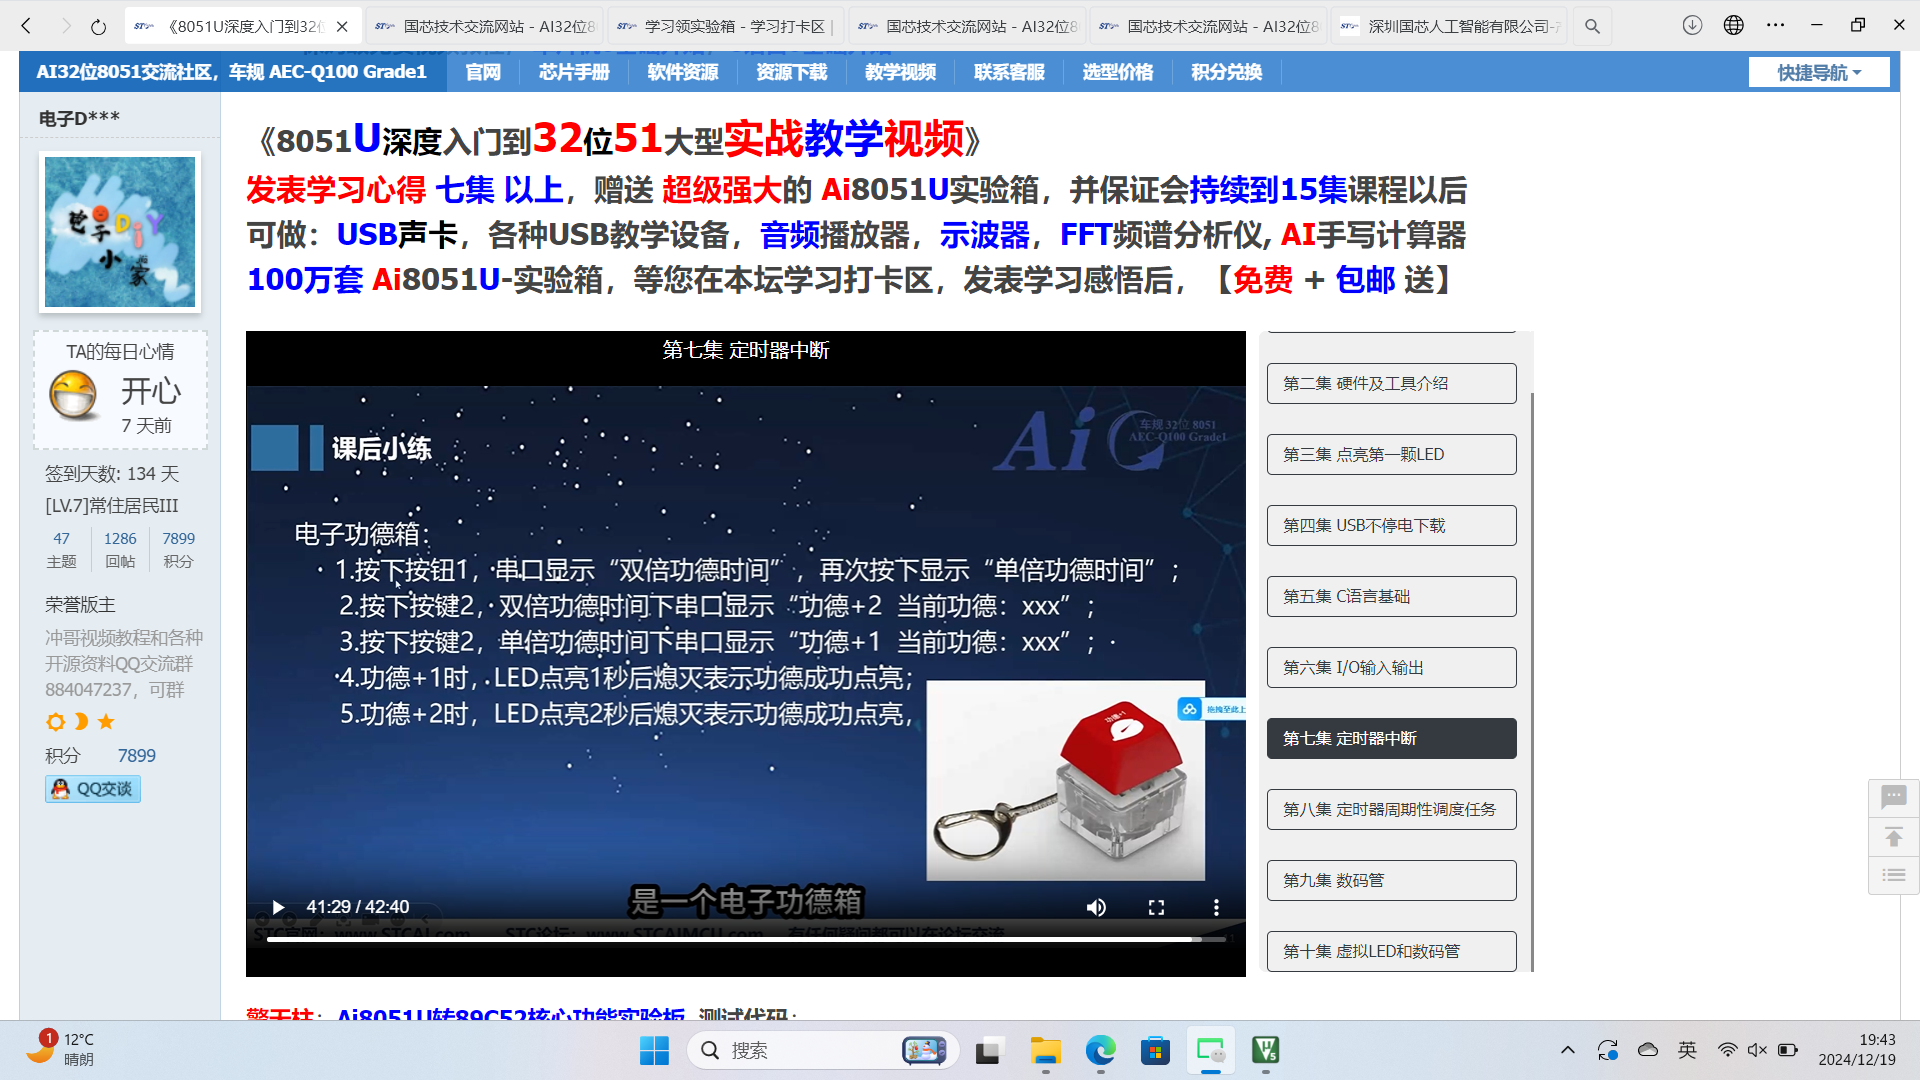Screen dimensions: 1920x1080
Task: Open 软件资源 navigation item
Action: pyautogui.click(x=683, y=72)
